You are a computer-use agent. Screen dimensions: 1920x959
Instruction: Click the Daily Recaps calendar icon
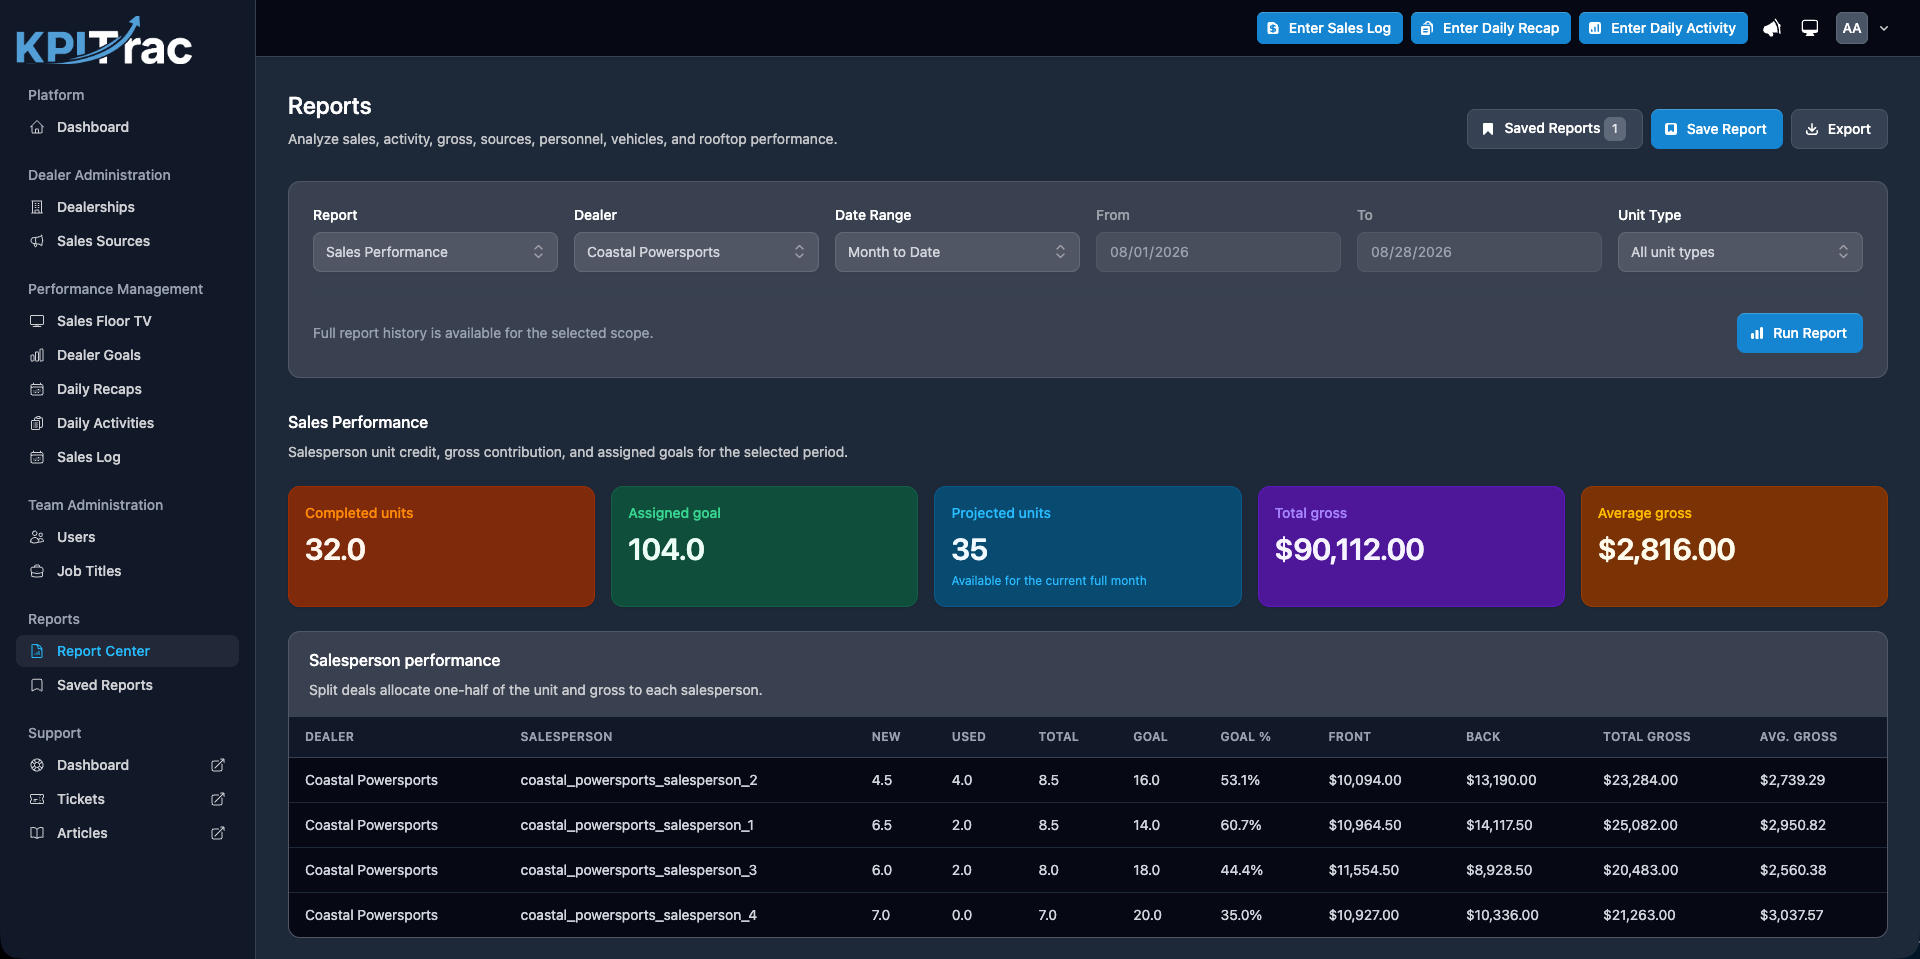37,389
